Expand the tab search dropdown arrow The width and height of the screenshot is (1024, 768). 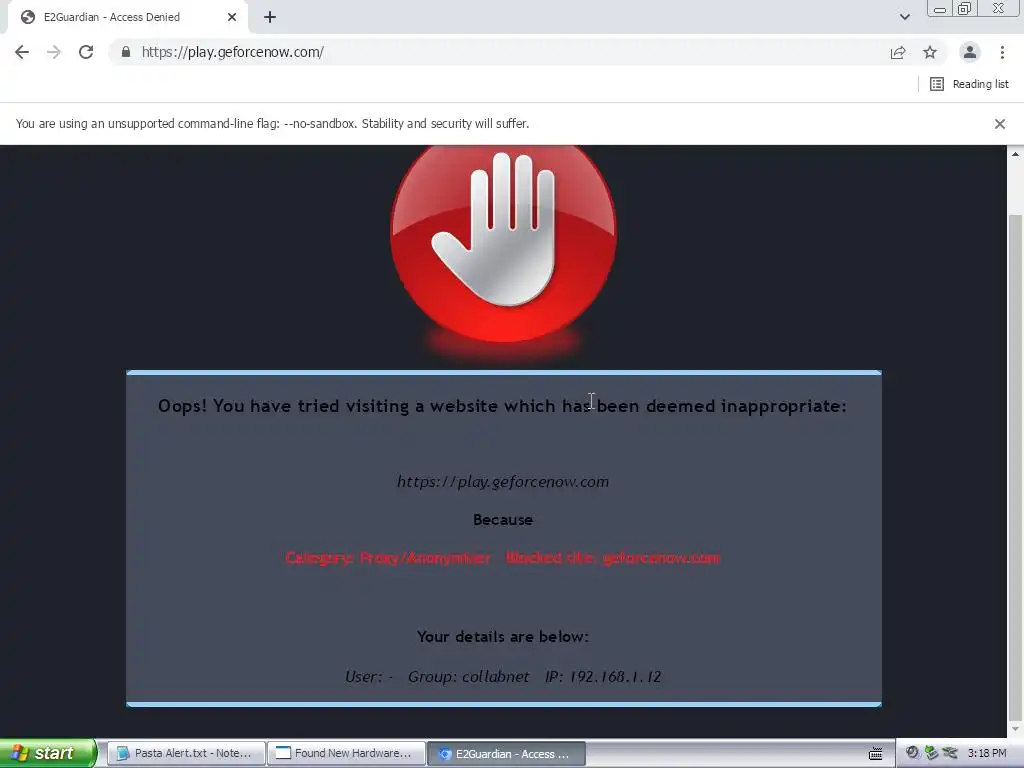coord(904,17)
